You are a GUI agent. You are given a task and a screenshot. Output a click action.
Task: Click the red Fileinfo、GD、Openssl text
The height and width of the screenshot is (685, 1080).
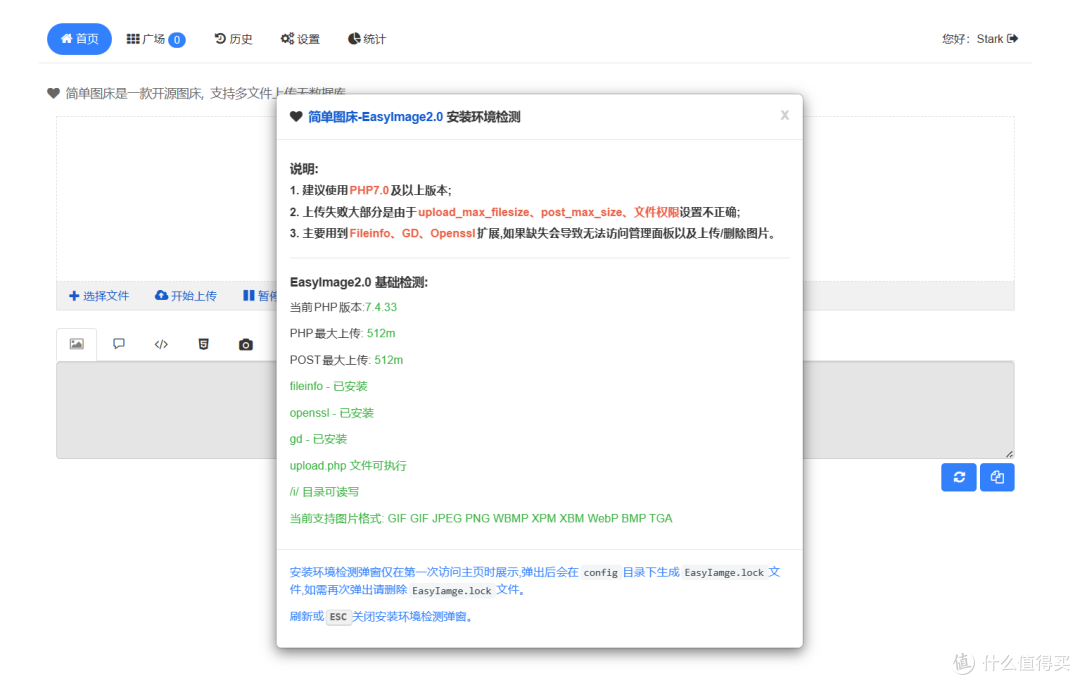(412, 234)
